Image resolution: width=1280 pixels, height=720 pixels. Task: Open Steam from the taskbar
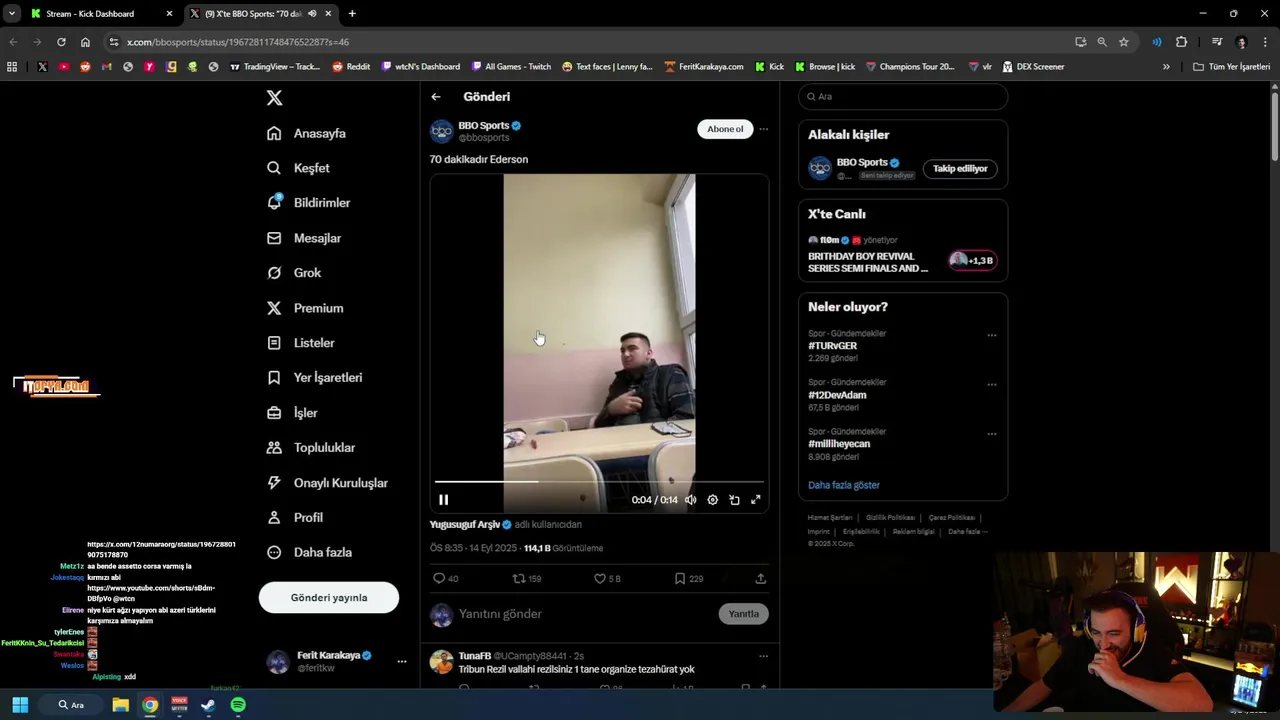pyautogui.click(x=208, y=705)
